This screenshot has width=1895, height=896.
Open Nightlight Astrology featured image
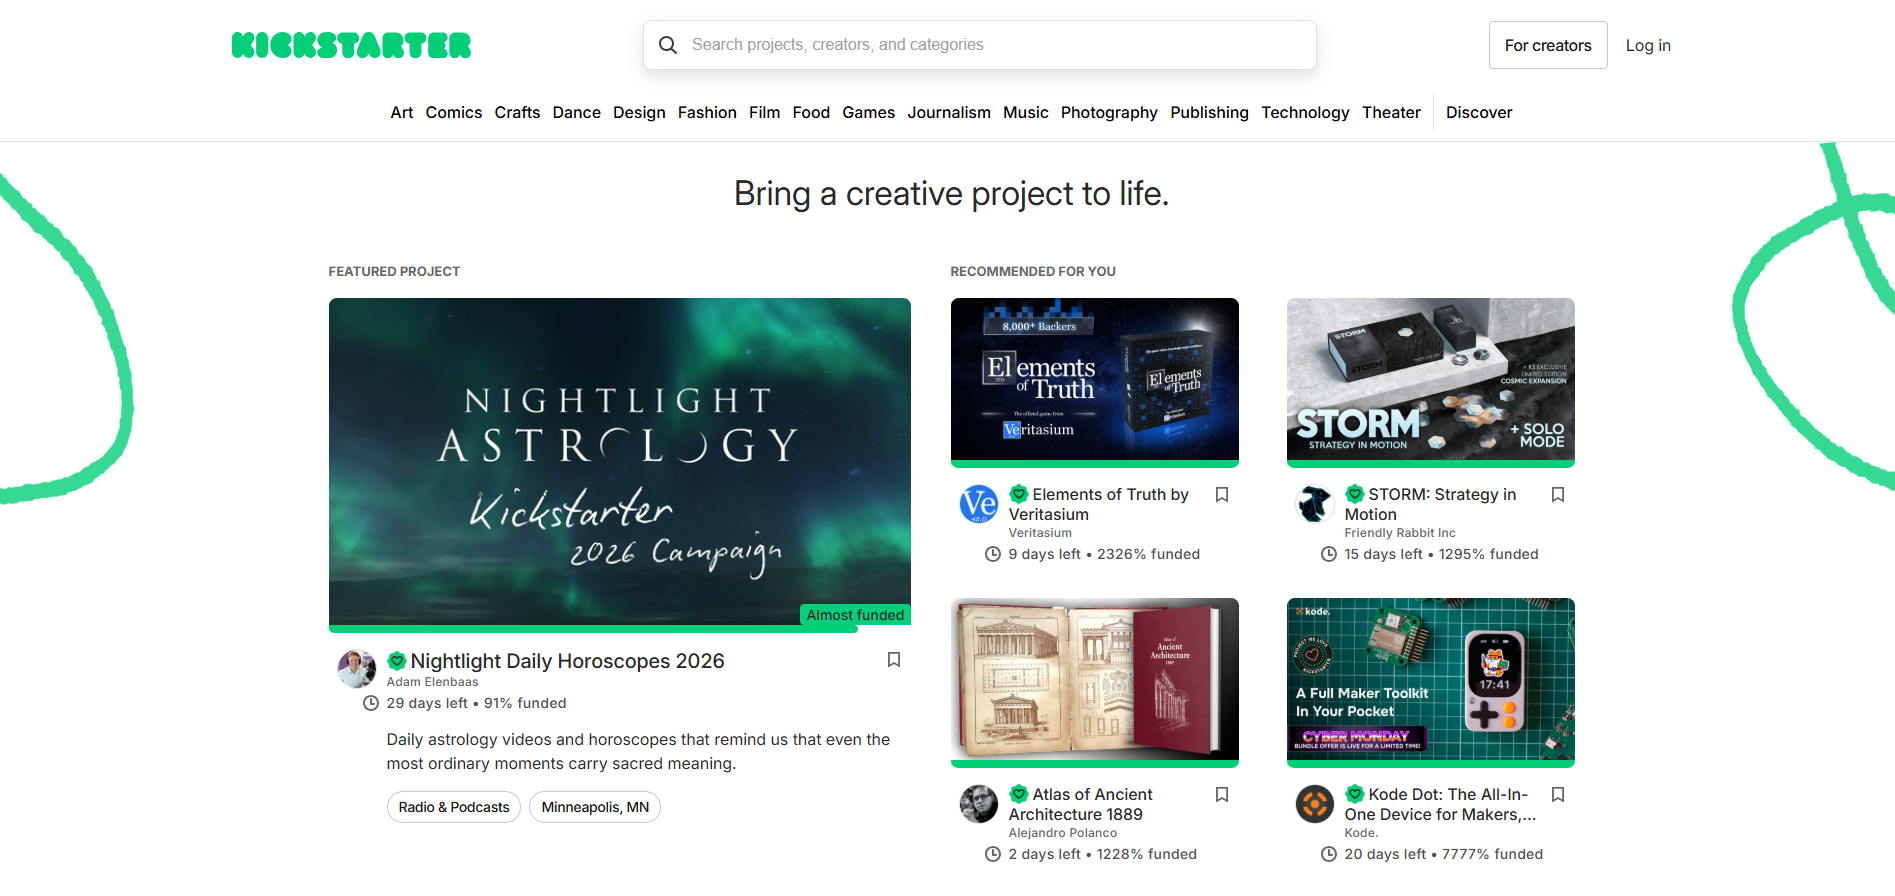click(620, 462)
